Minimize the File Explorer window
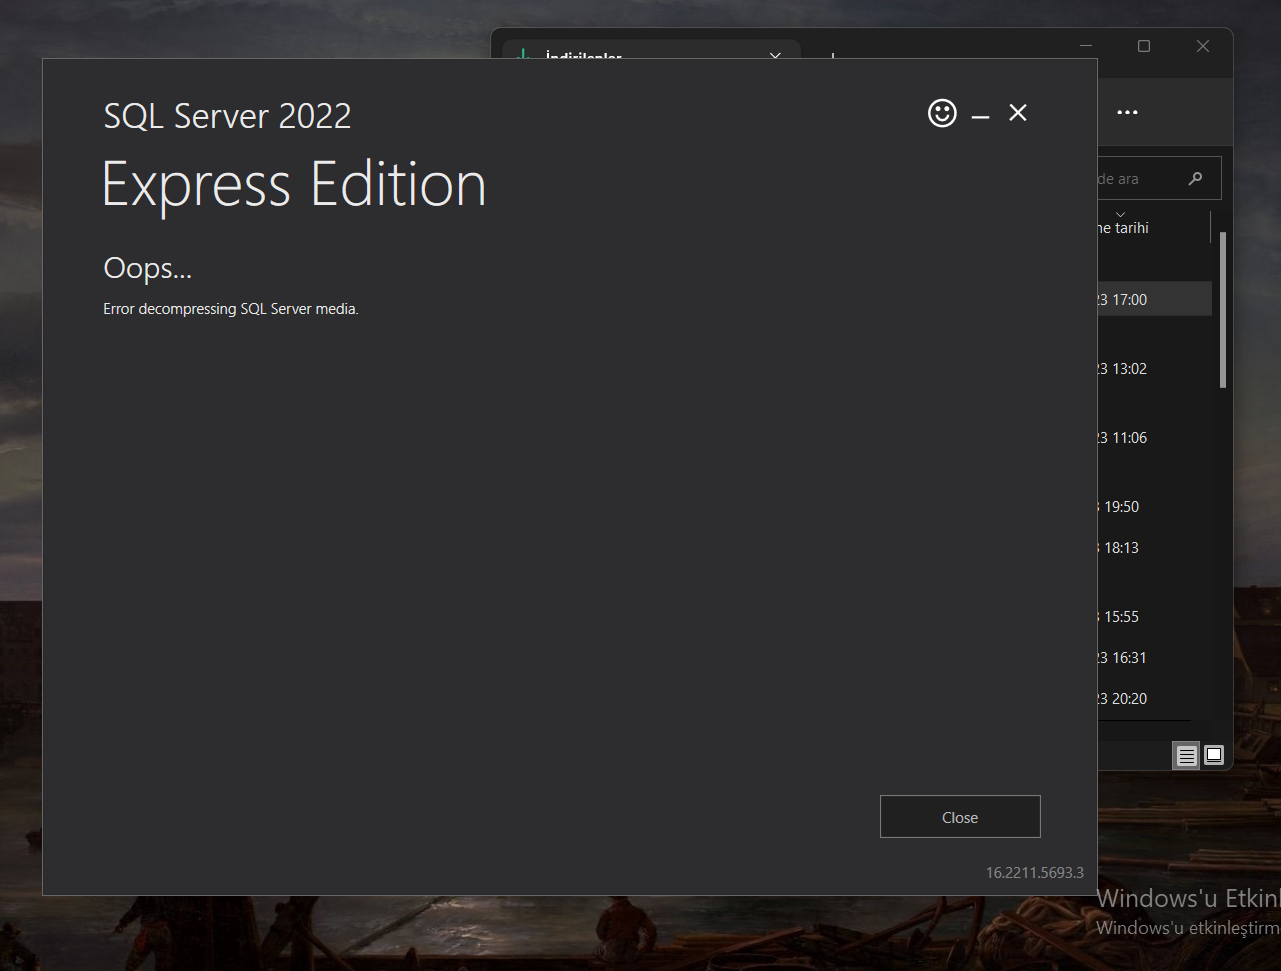The height and width of the screenshot is (971, 1281). point(1086,46)
